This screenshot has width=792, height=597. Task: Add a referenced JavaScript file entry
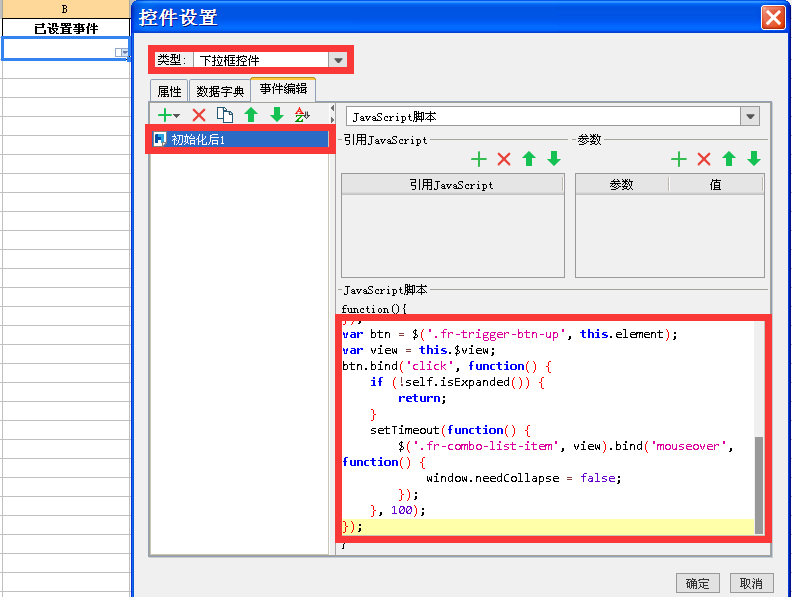pyautogui.click(x=479, y=159)
